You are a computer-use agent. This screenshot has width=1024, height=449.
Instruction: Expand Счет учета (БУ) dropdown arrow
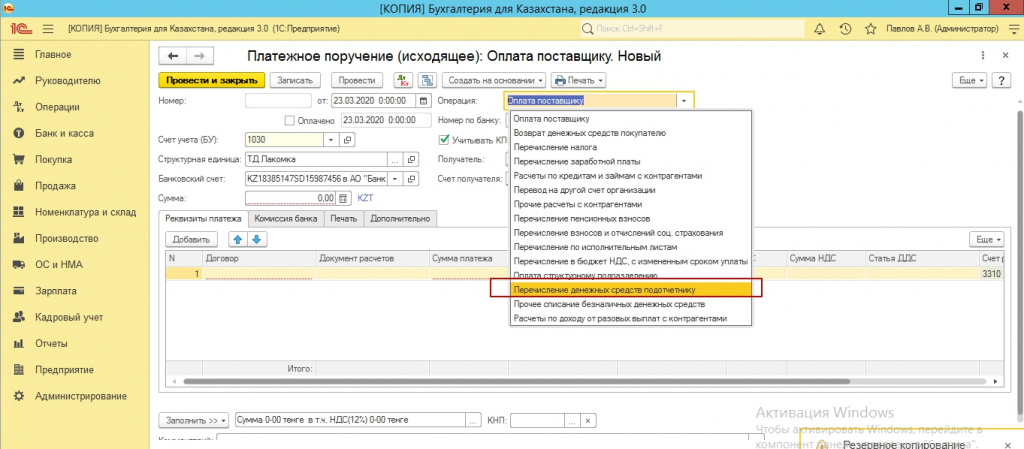tap(330, 140)
